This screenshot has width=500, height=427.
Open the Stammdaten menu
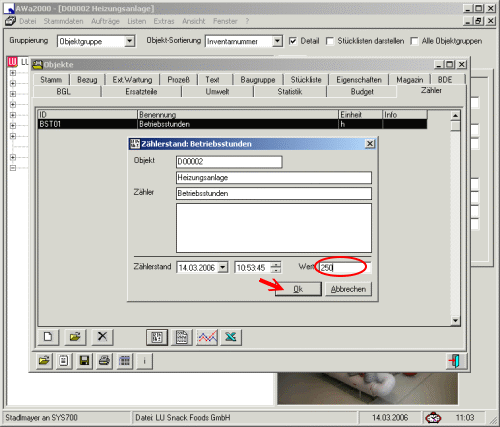(63, 21)
